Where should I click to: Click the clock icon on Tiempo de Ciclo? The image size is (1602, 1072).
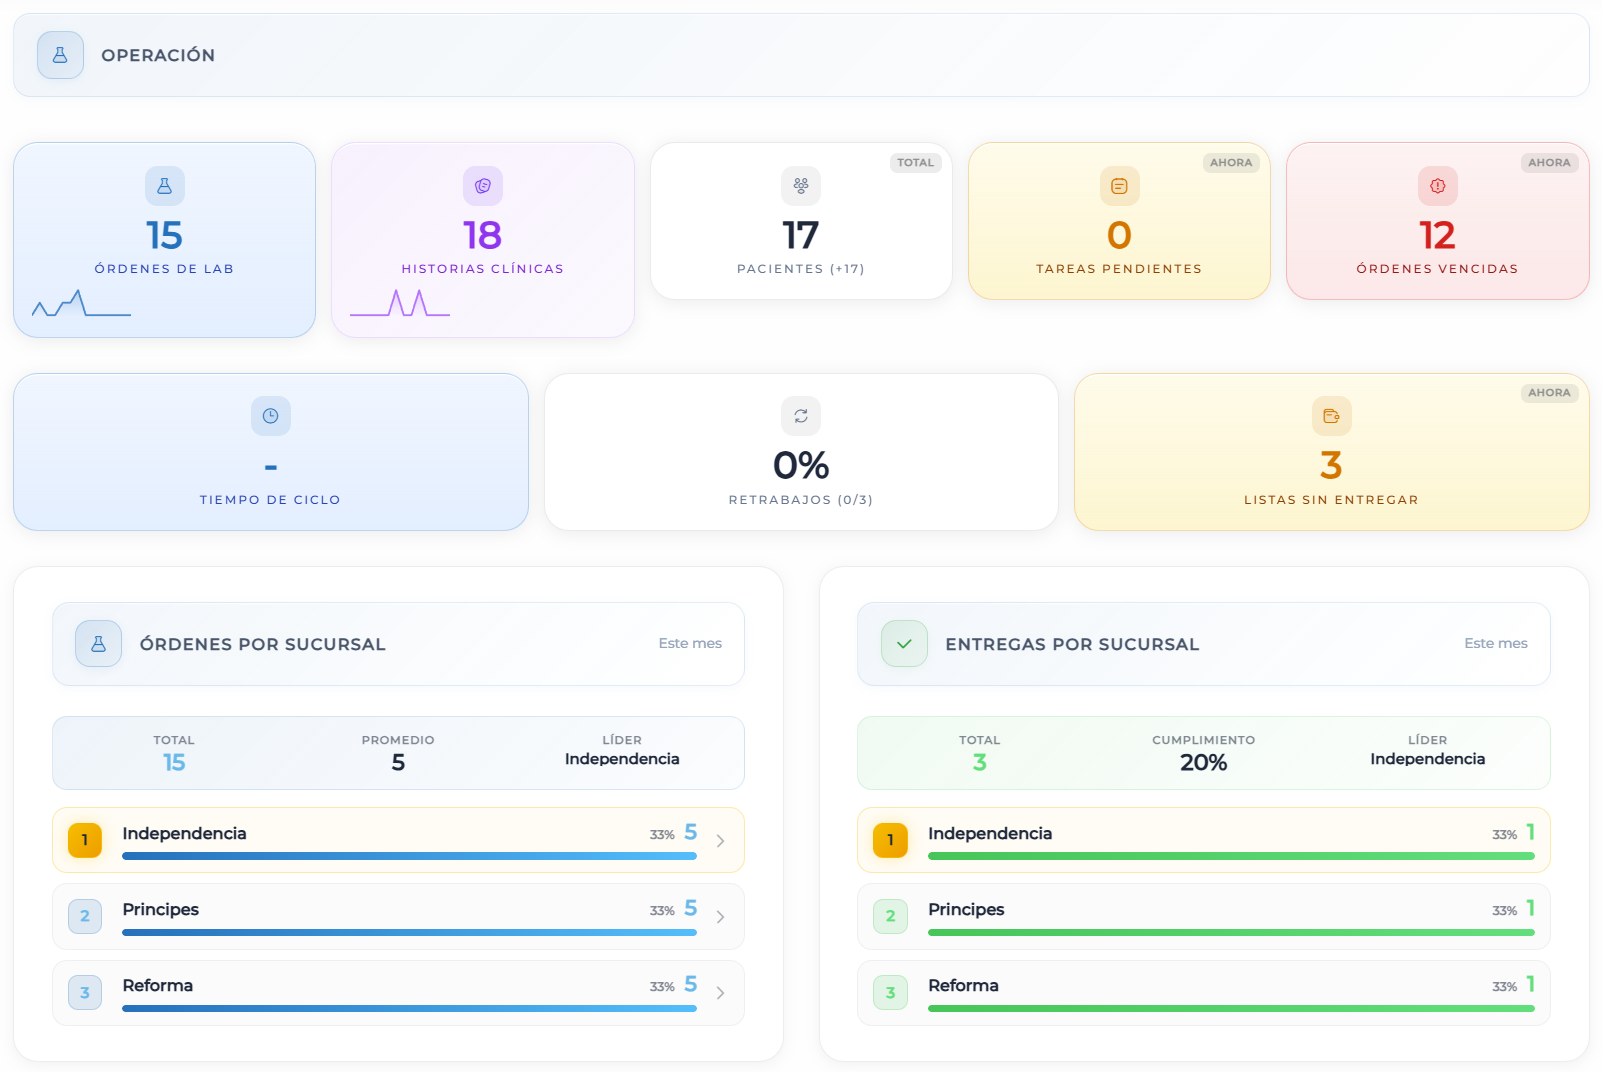271,416
